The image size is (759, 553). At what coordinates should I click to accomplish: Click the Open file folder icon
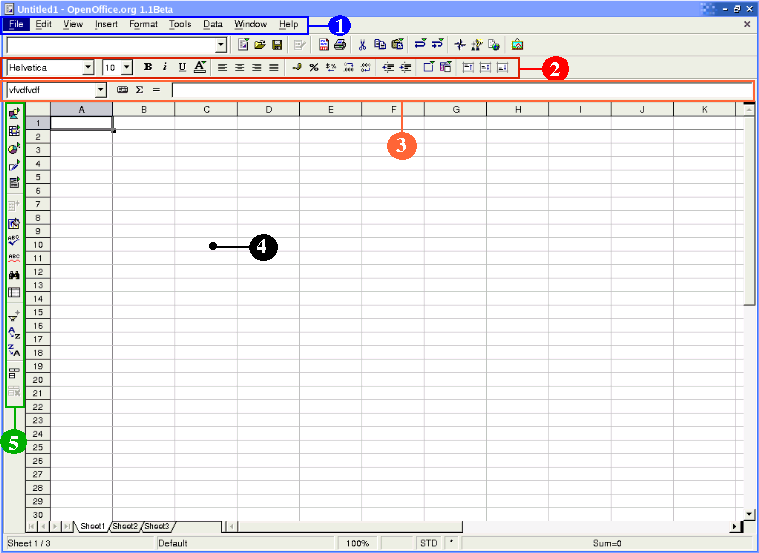pyautogui.click(x=259, y=45)
